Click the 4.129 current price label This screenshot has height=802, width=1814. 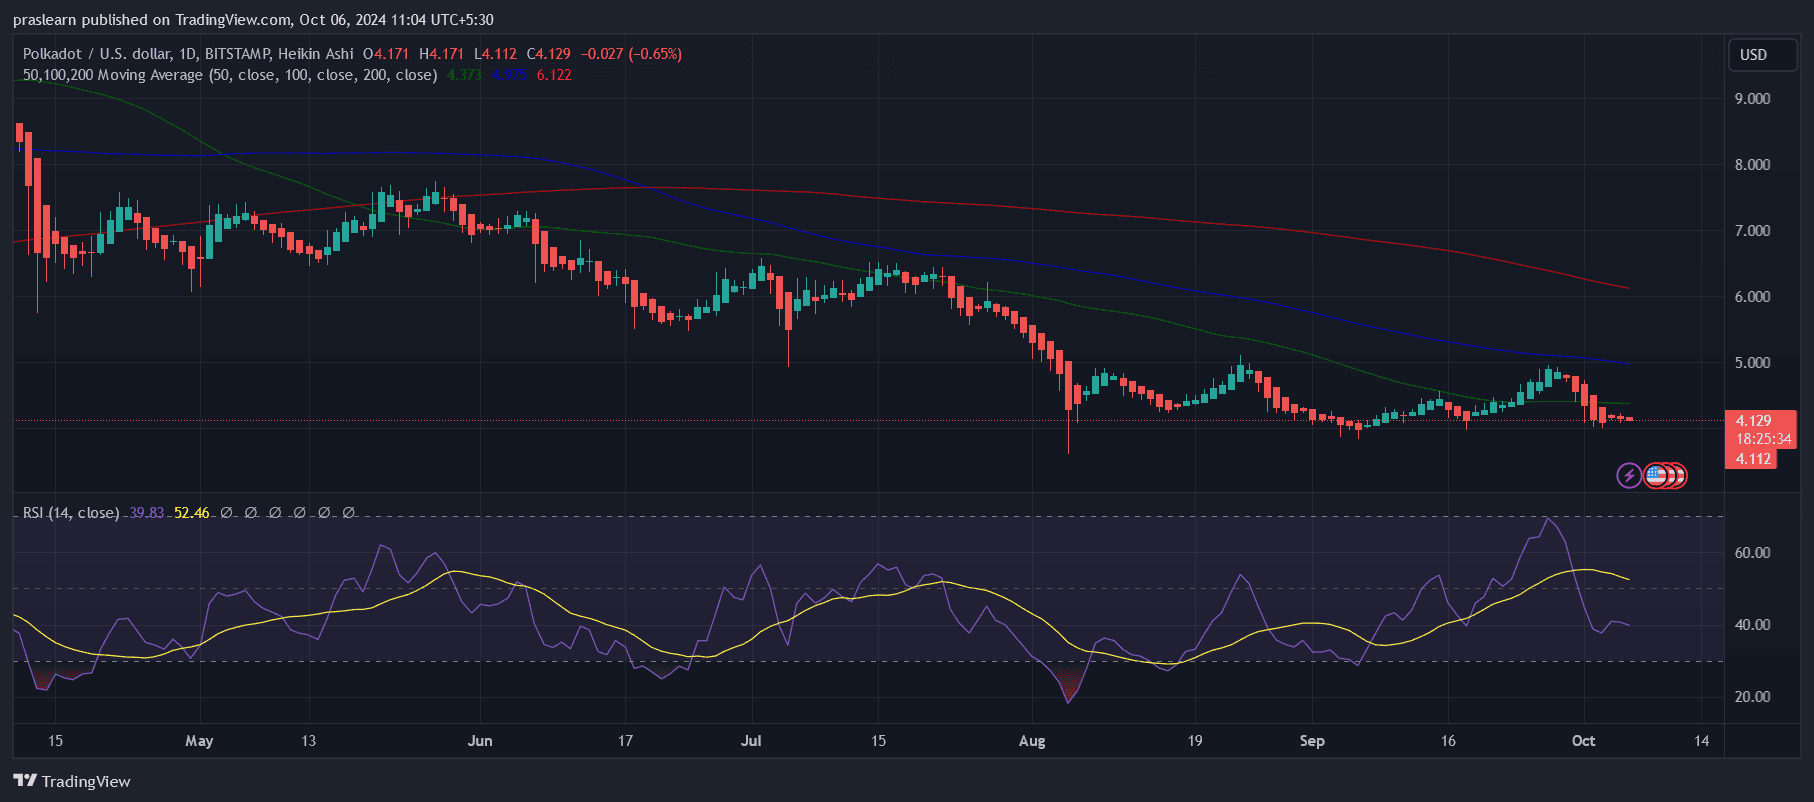click(1753, 421)
